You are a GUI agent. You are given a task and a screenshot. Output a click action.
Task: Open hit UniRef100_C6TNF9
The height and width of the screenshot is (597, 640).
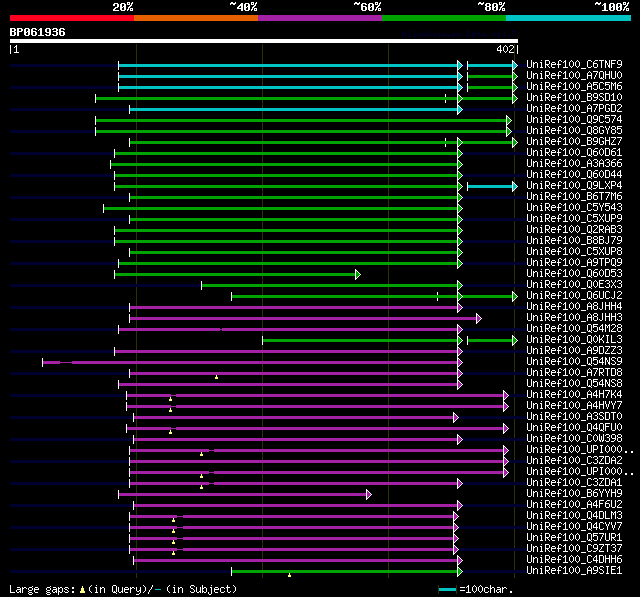pyautogui.click(x=574, y=64)
